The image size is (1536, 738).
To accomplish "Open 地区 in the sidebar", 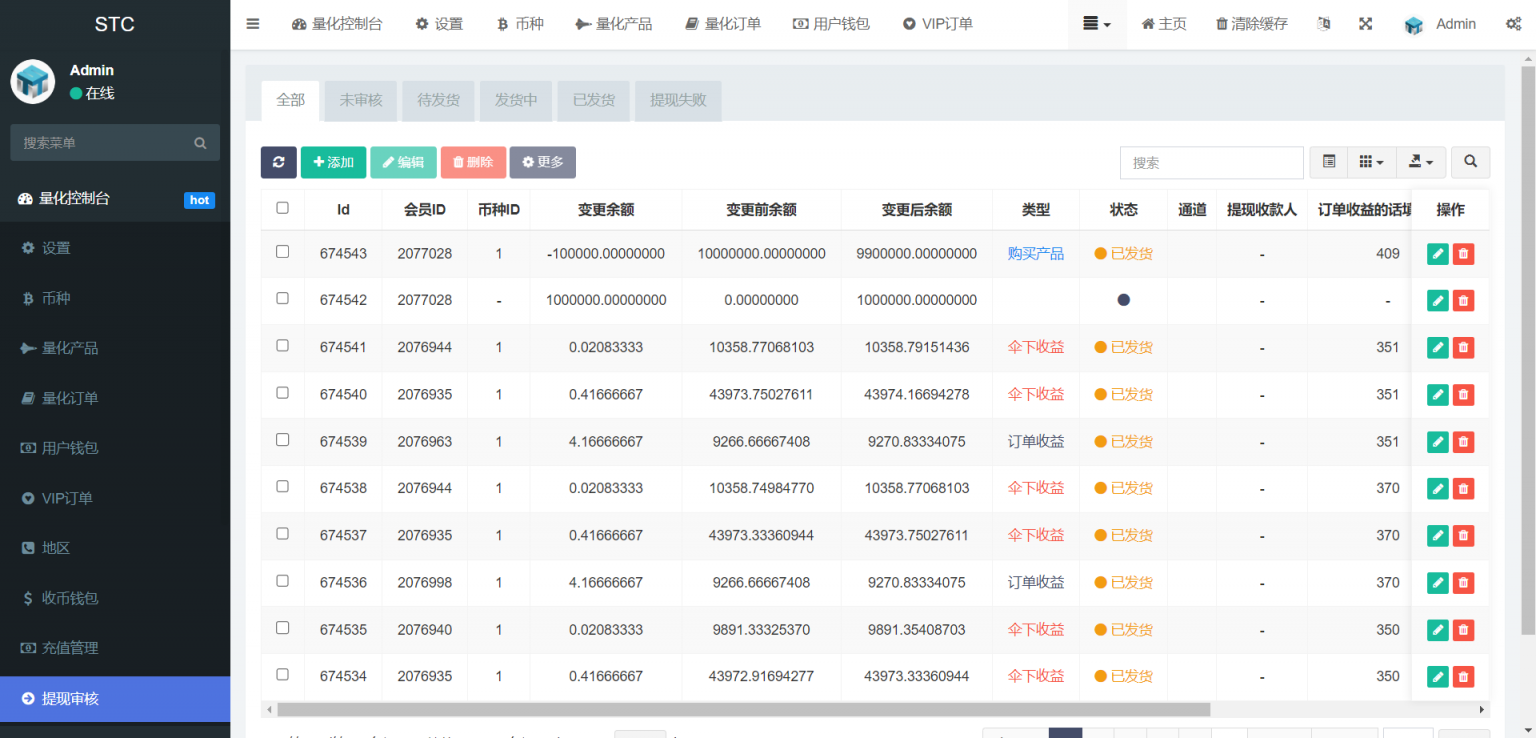I will point(115,548).
